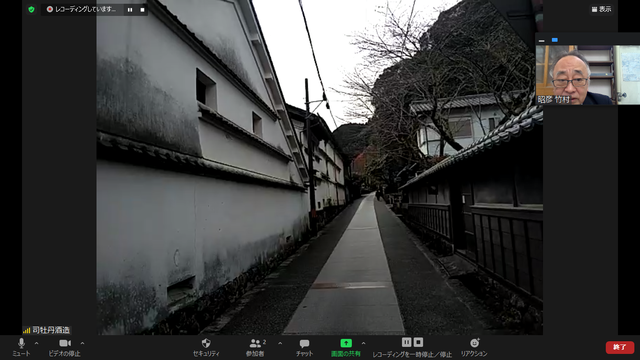Click the shared street video in main view
640x360 pixels.
[320, 167]
